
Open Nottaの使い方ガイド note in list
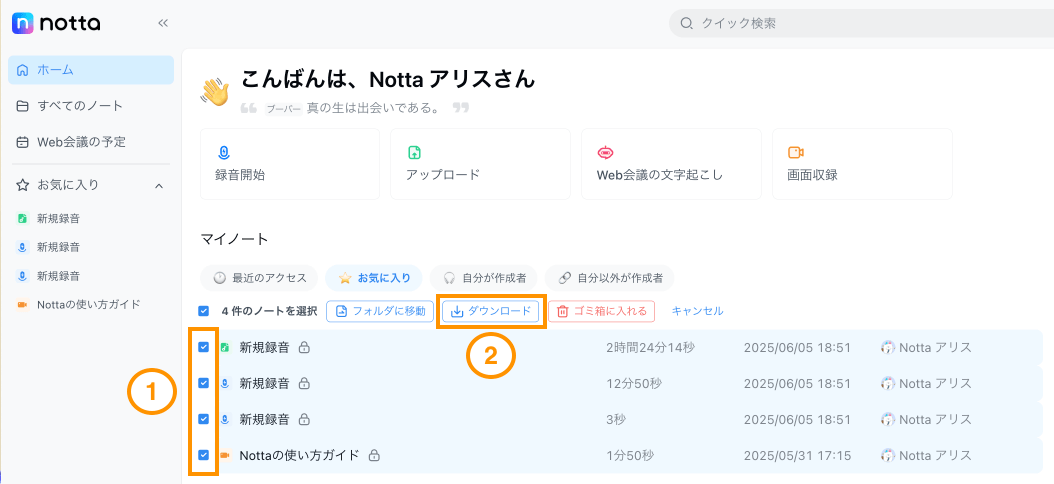pyautogui.click(x=299, y=455)
